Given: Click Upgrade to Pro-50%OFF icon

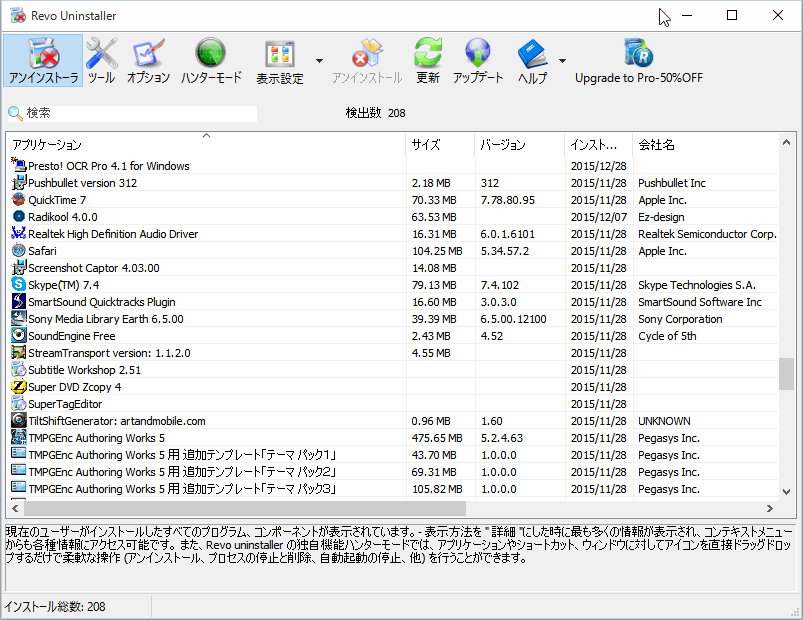Looking at the screenshot, I should tap(639, 60).
